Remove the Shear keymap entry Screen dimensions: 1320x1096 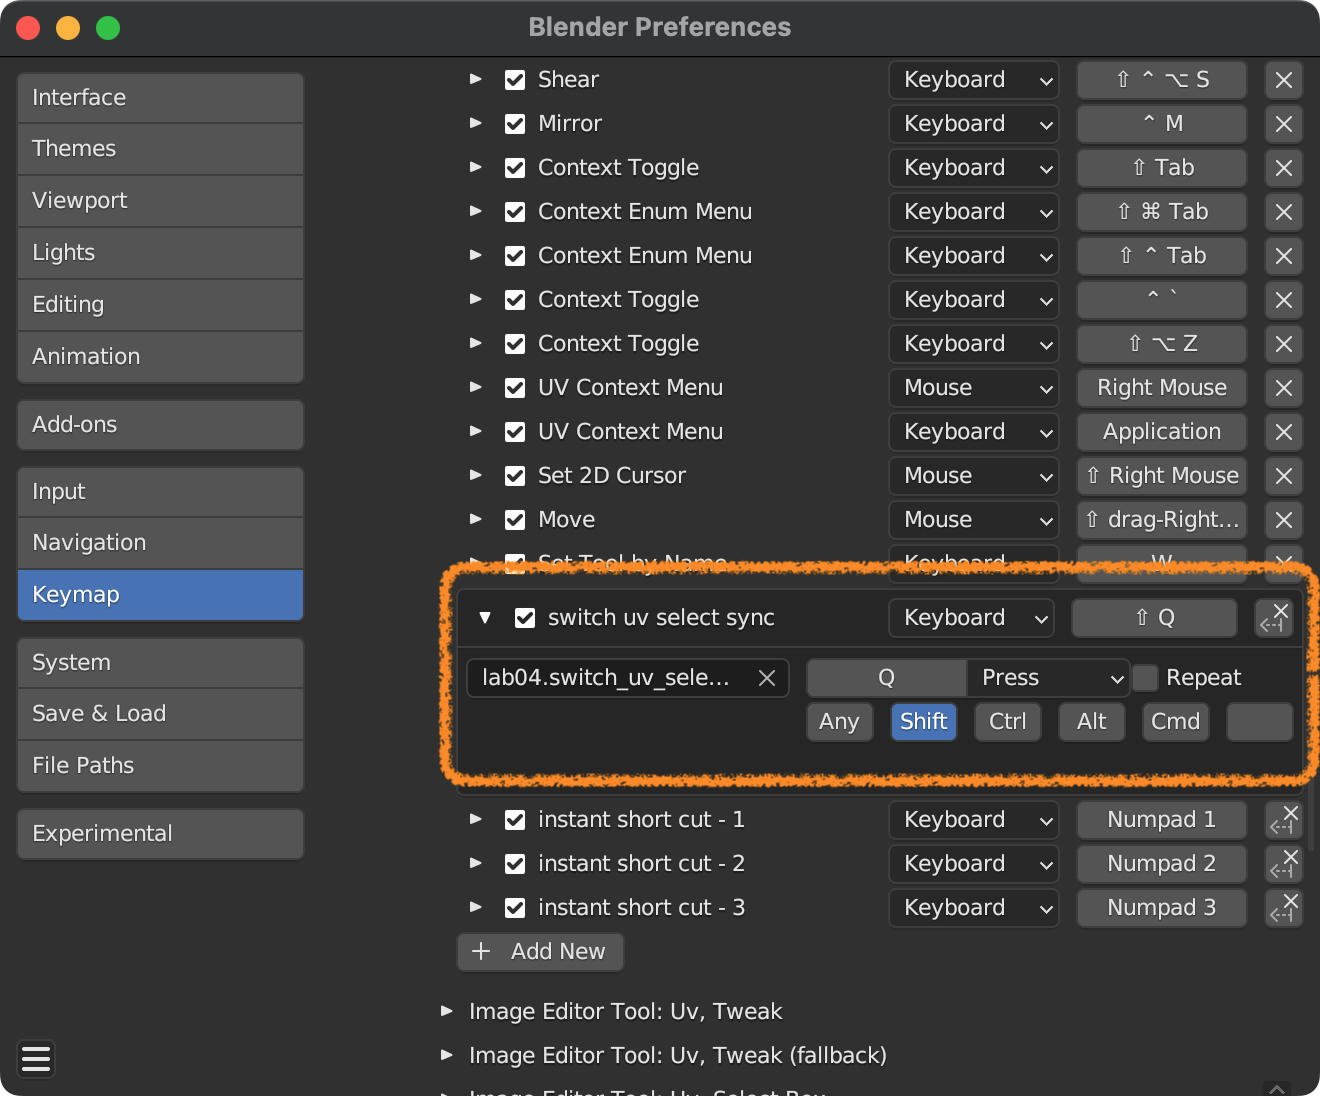point(1284,80)
